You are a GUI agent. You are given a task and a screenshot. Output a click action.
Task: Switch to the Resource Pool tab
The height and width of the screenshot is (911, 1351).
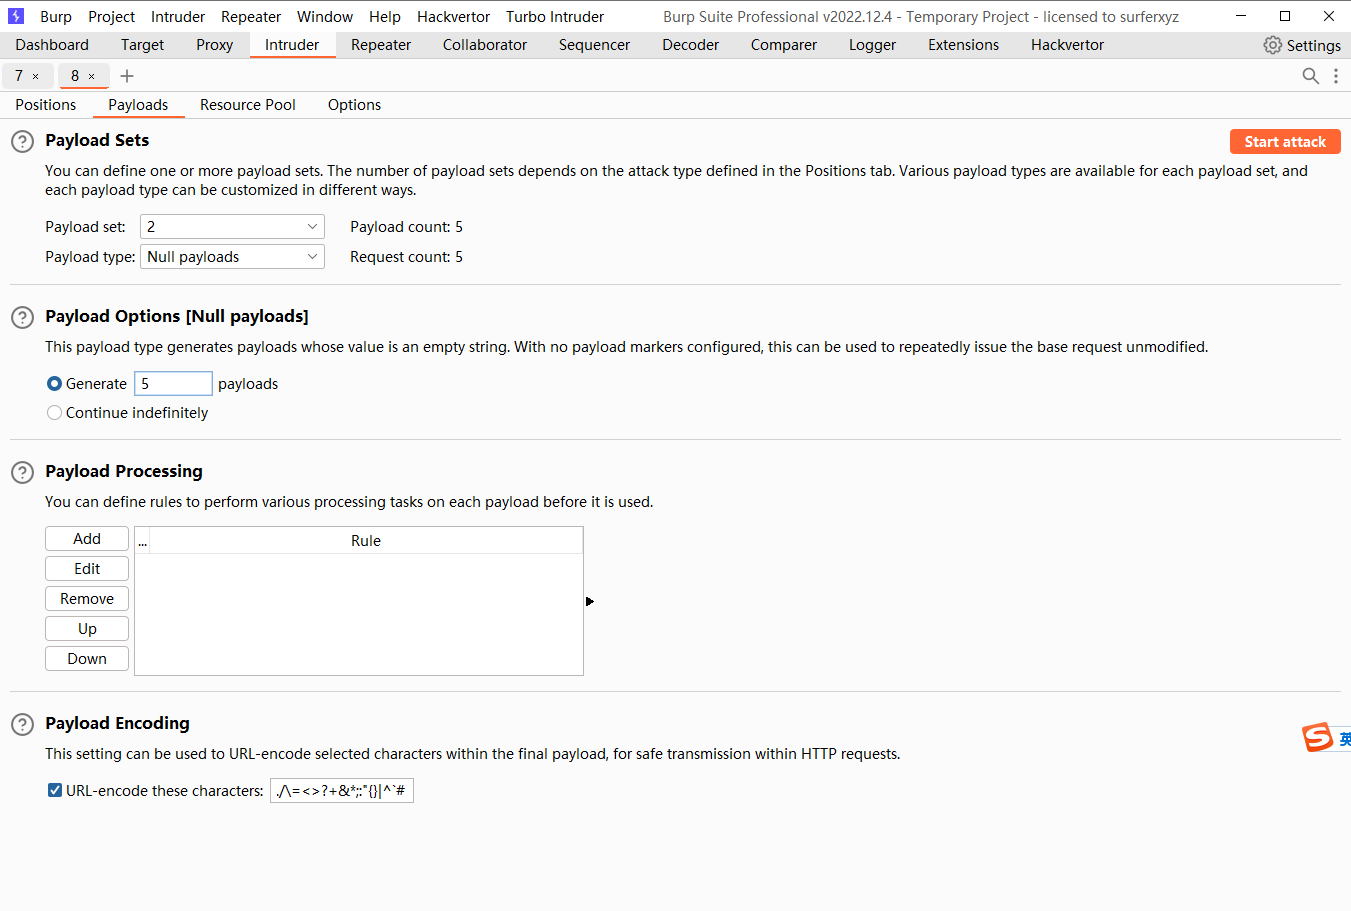click(247, 104)
